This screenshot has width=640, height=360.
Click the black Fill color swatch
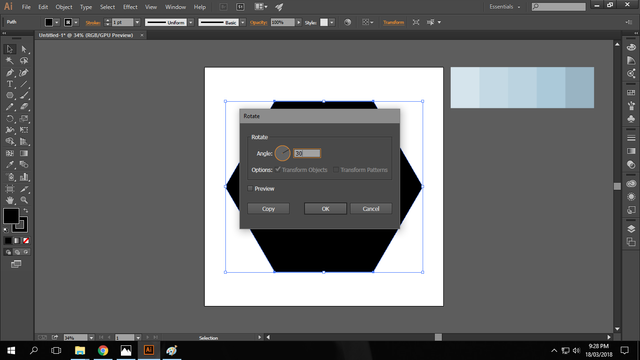11,216
